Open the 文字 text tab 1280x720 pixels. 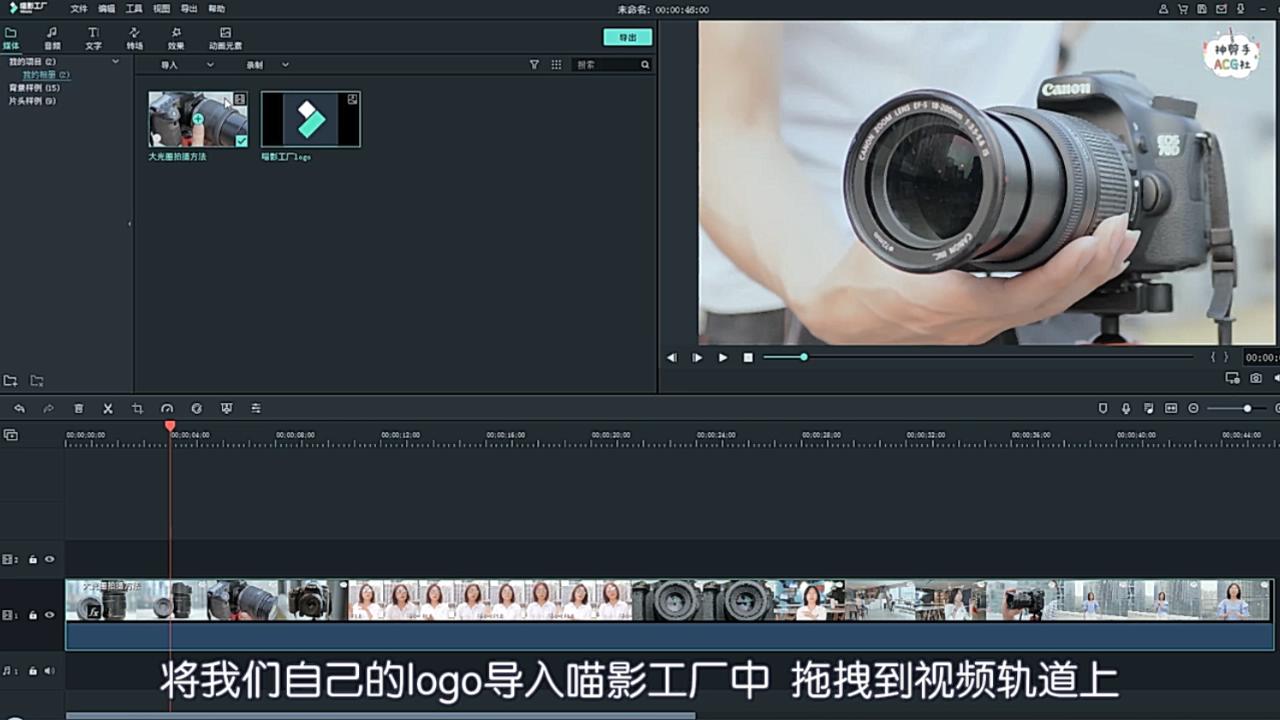tap(93, 38)
